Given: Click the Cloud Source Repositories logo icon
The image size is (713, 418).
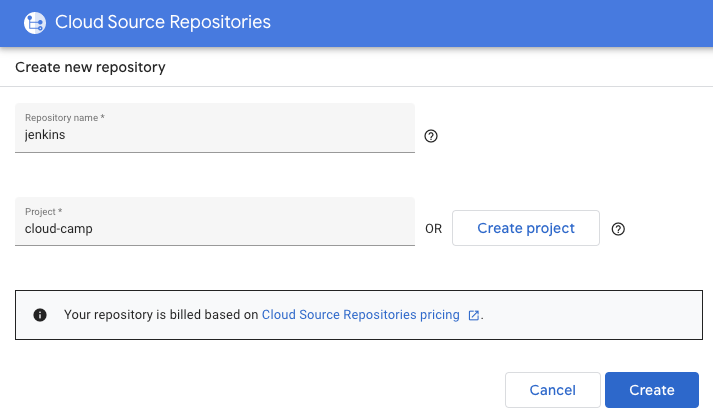Looking at the screenshot, I should [x=34, y=22].
